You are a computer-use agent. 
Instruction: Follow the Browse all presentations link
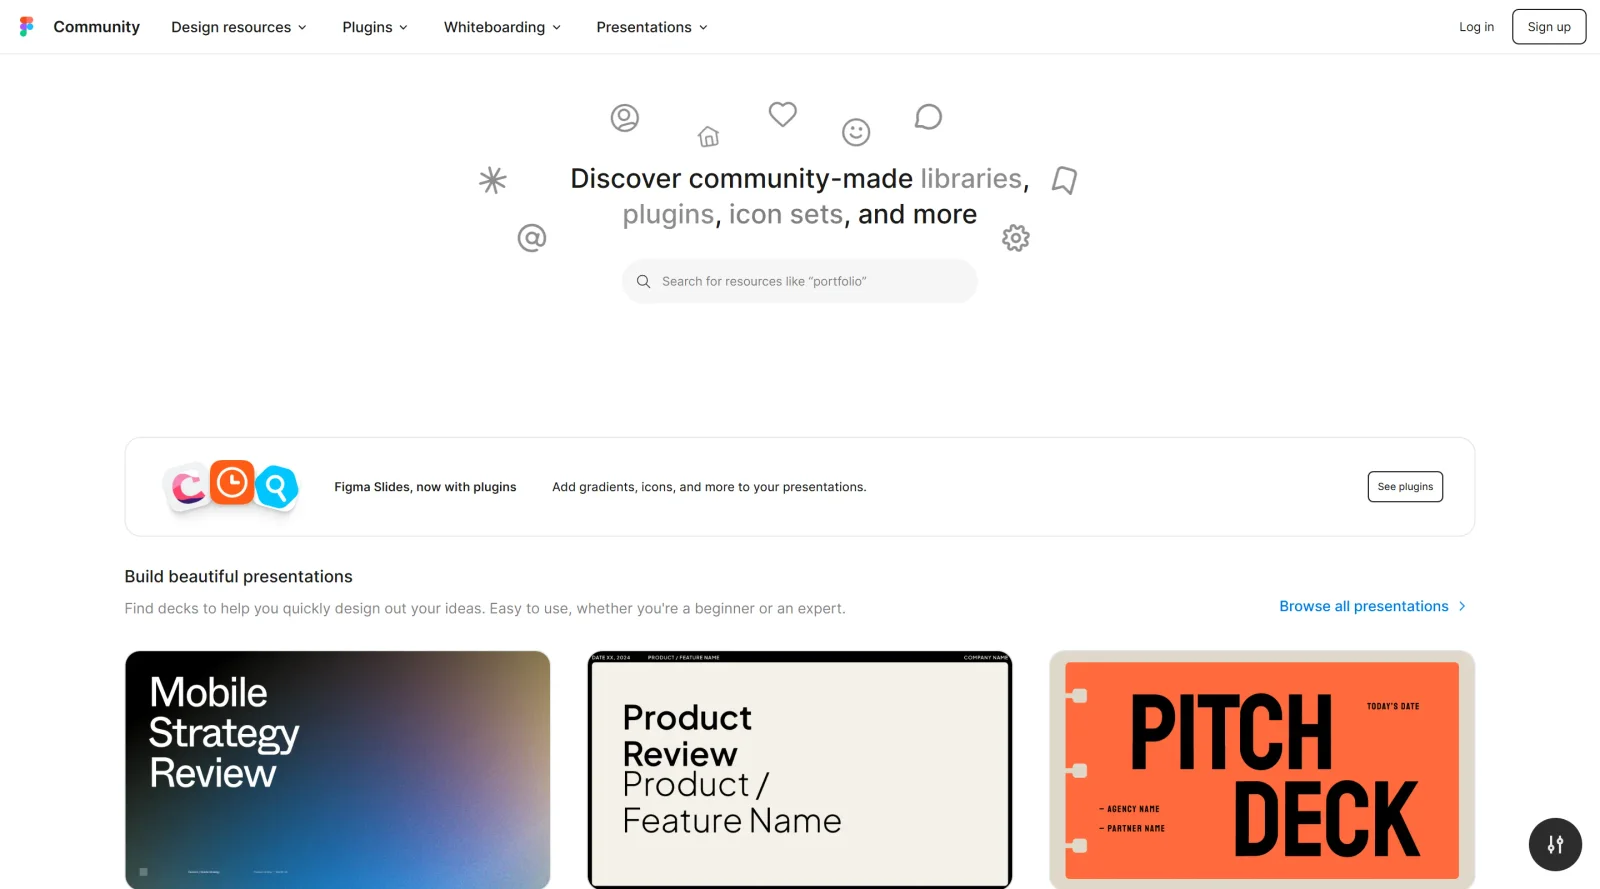point(1363,606)
